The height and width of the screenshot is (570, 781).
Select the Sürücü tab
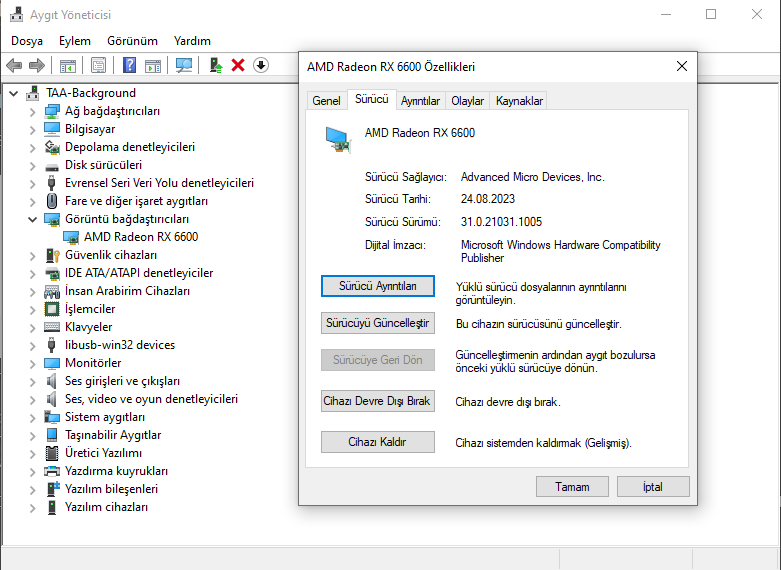tap(372, 99)
